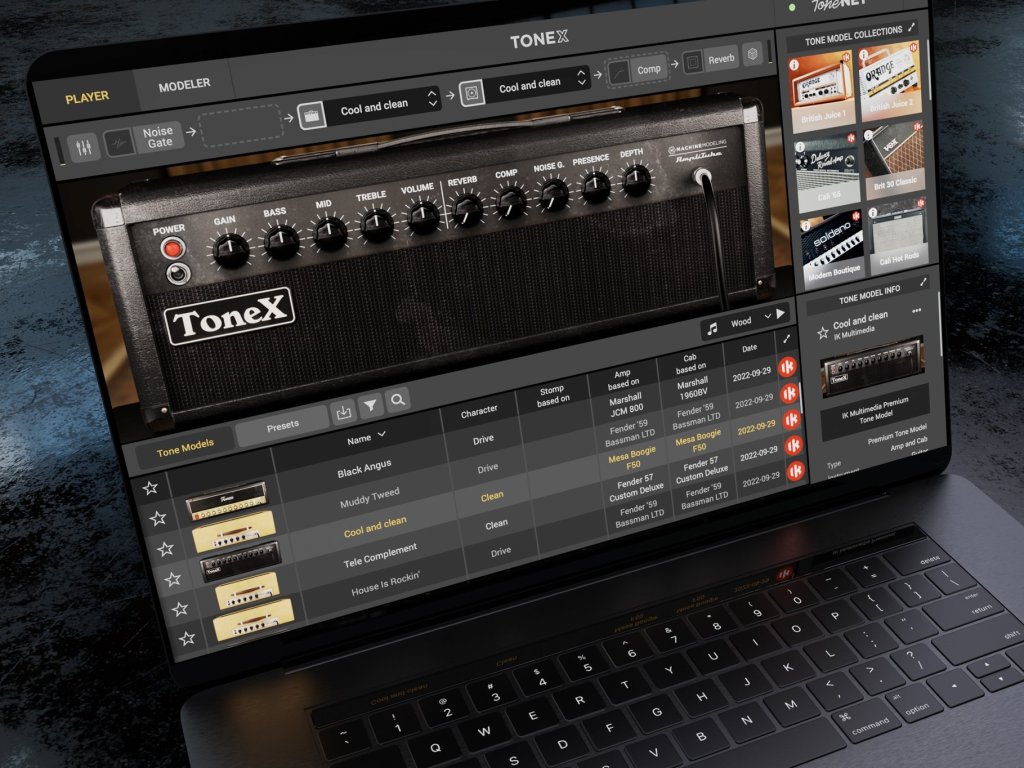Select the Muddy Tweed tone model
This screenshot has width=1024, height=768.
pos(370,498)
